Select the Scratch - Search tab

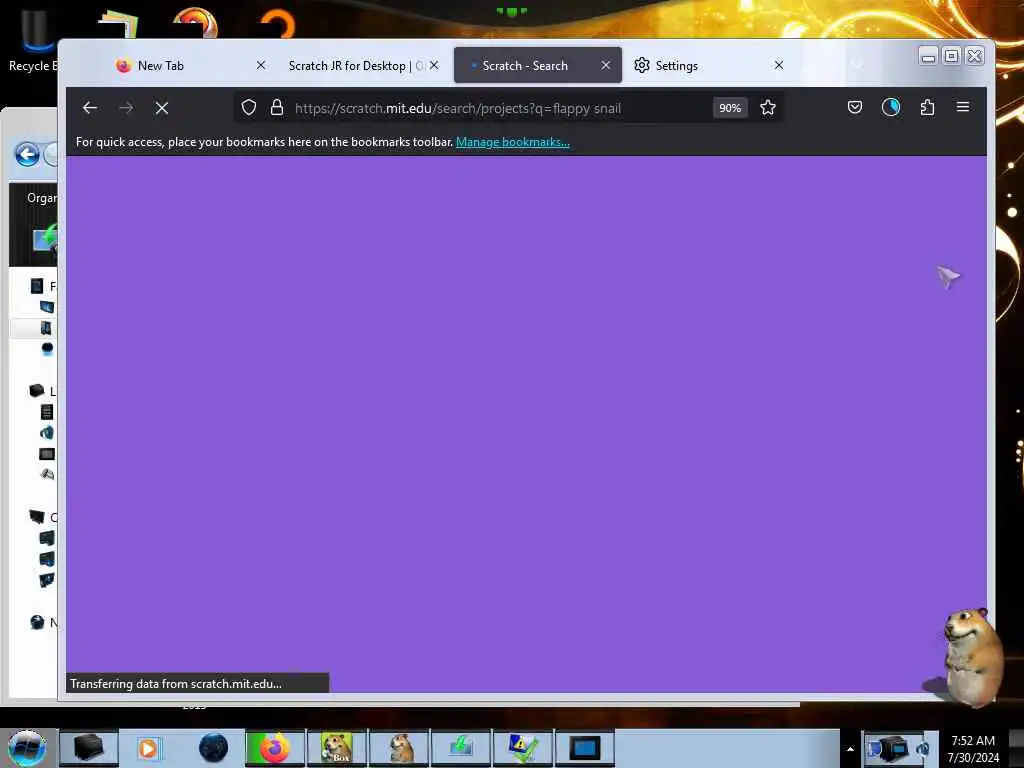(x=537, y=65)
